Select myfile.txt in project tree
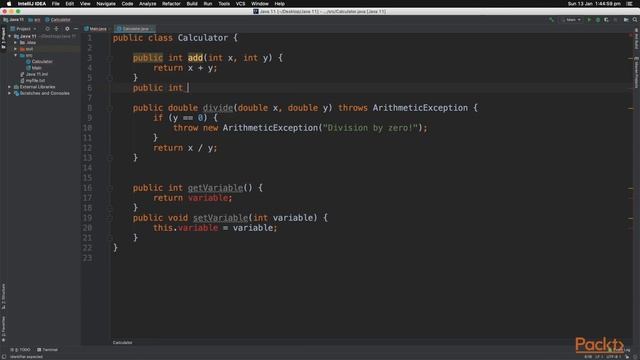The width and height of the screenshot is (640, 360). coord(33,81)
